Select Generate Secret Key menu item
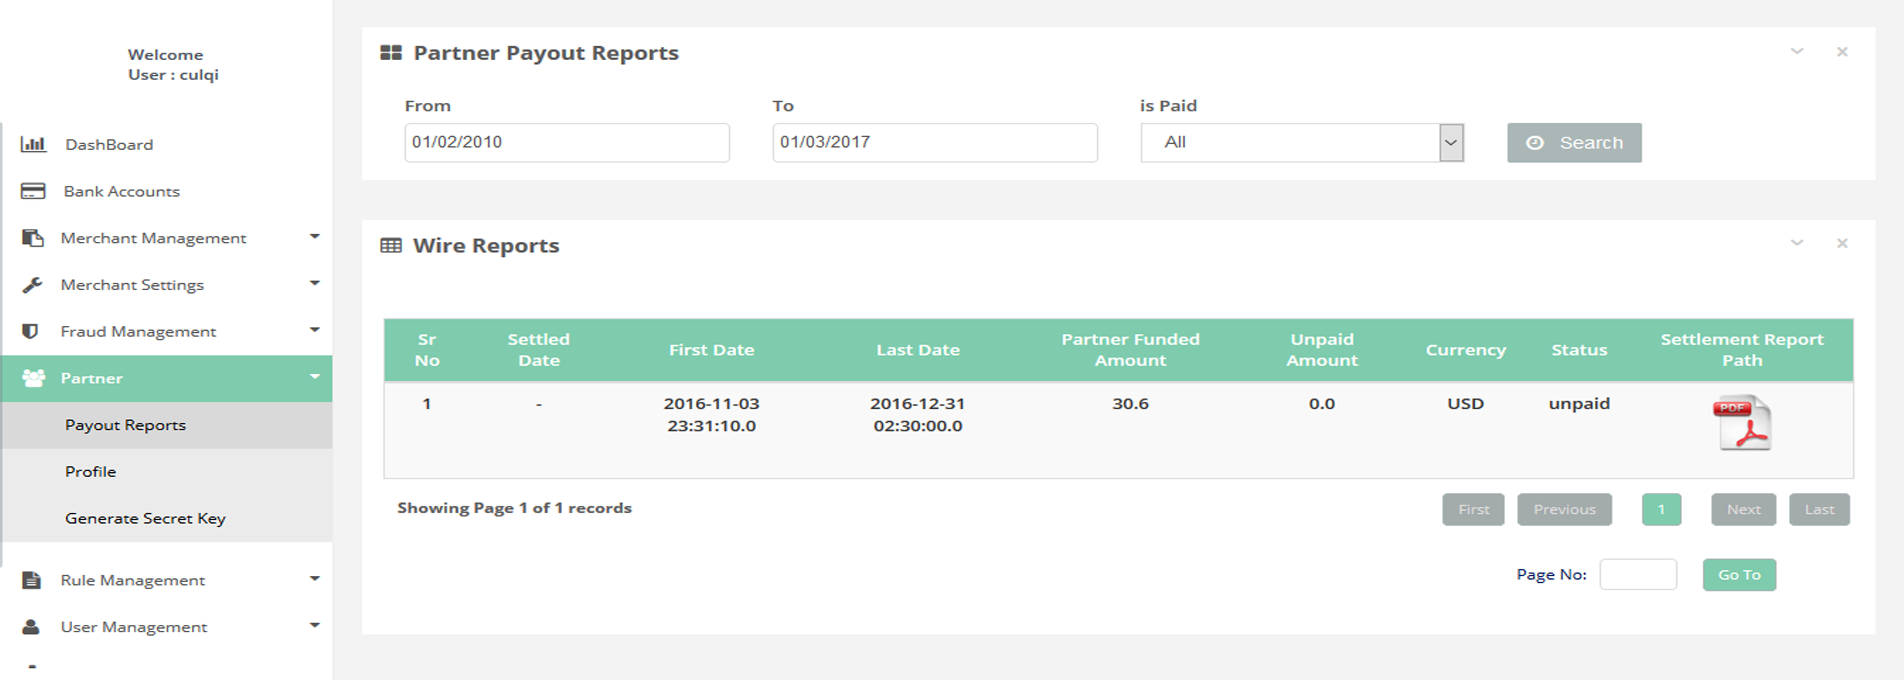 [x=145, y=518]
